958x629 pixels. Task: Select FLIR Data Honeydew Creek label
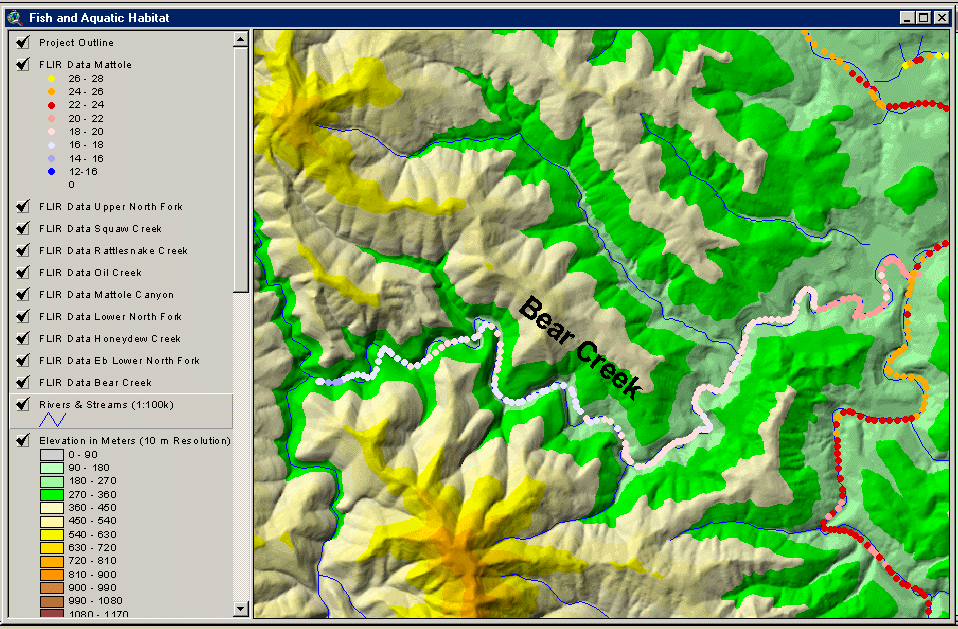(110, 339)
